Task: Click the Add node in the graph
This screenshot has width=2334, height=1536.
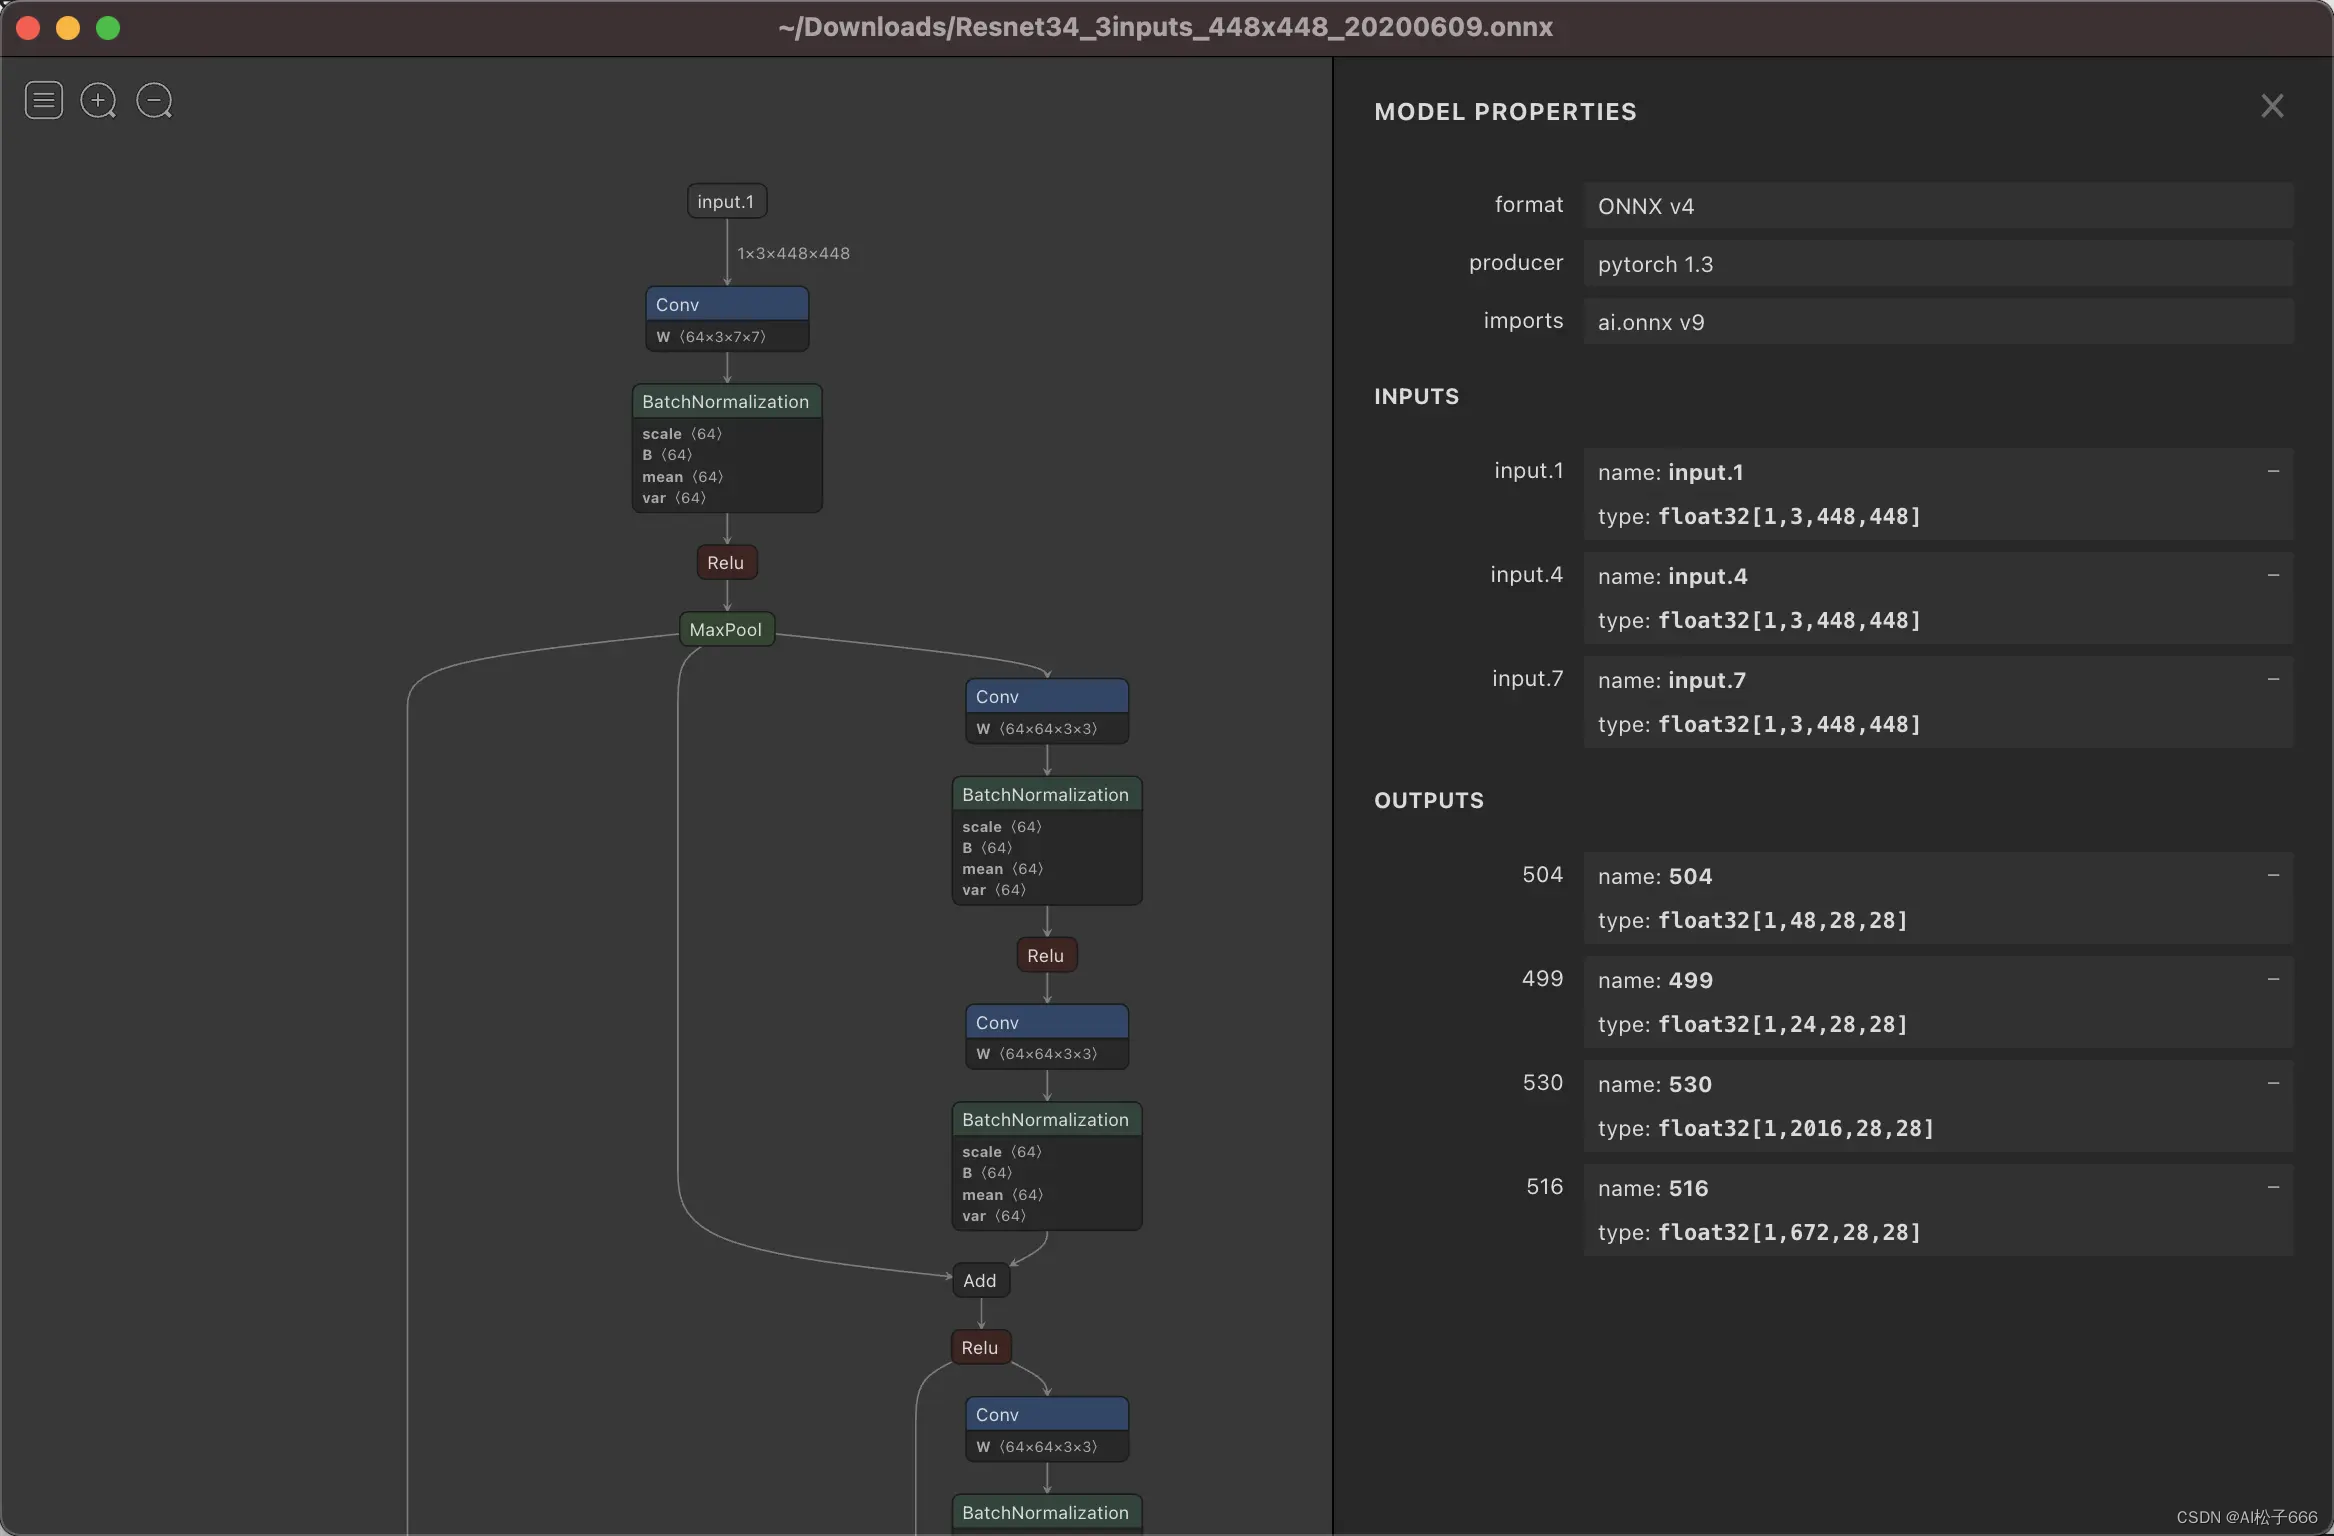Action: pos(980,1281)
